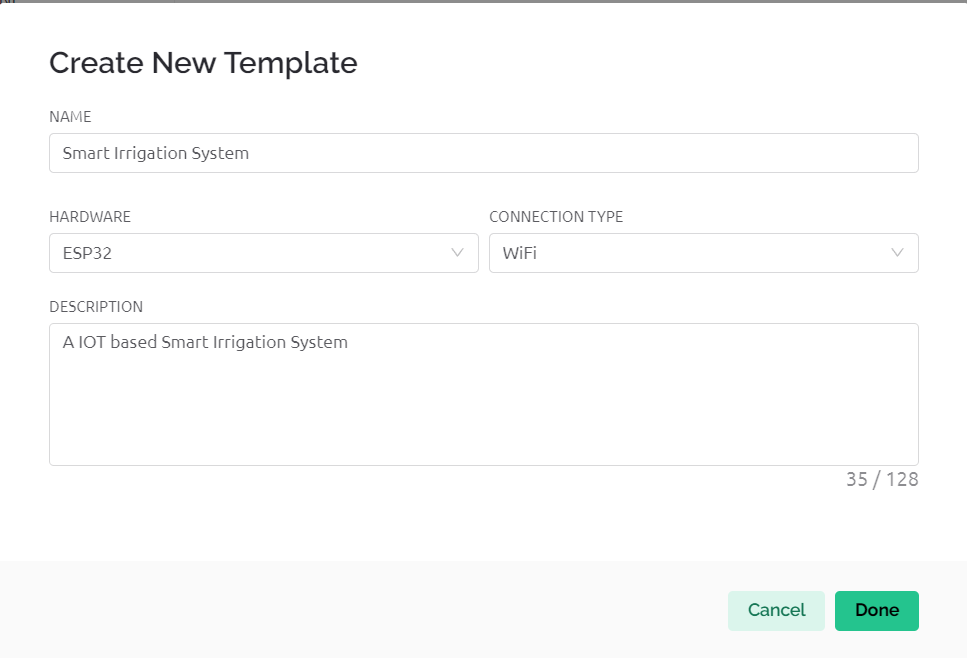Click the chevron arrow in Hardware dropdown
This screenshot has height=658, width=967.
(x=458, y=253)
